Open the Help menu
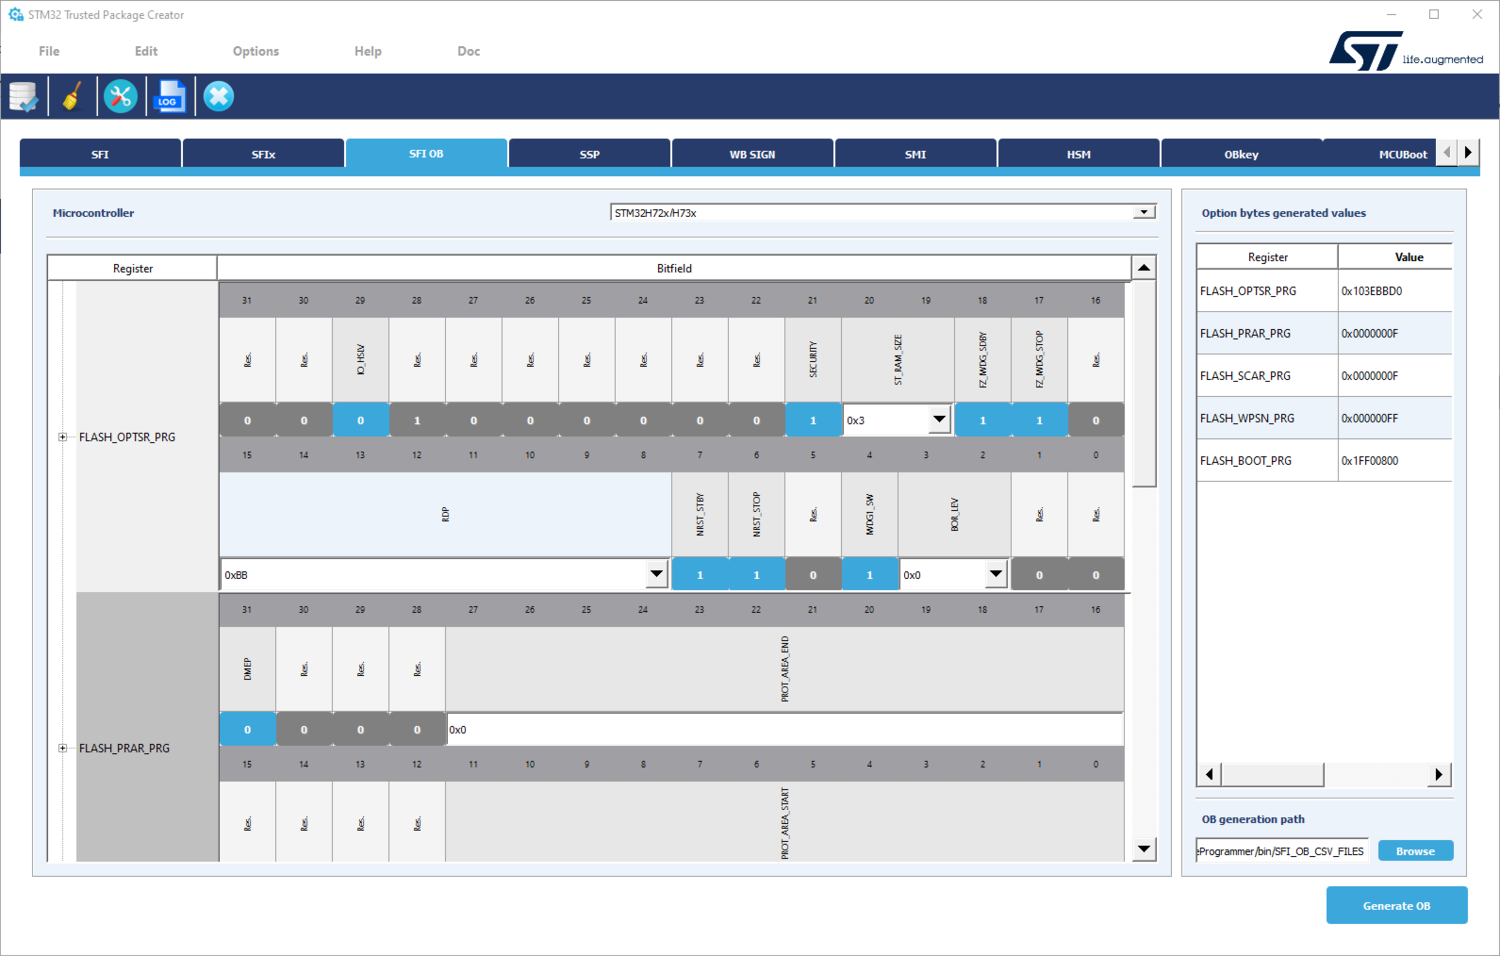The width and height of the screenshot is (1500, 956). pos(368,51)
